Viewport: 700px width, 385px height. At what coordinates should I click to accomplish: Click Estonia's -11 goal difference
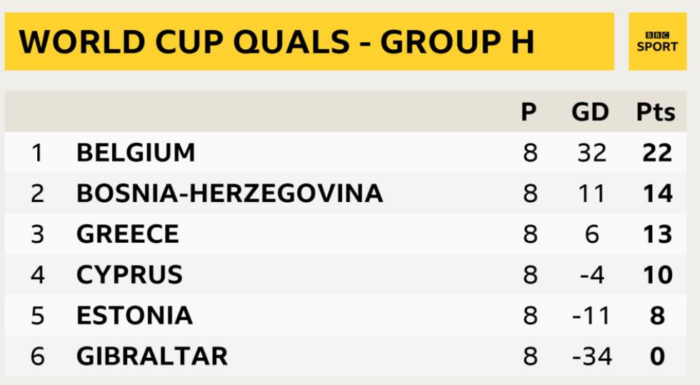click(x=592, y=316)
